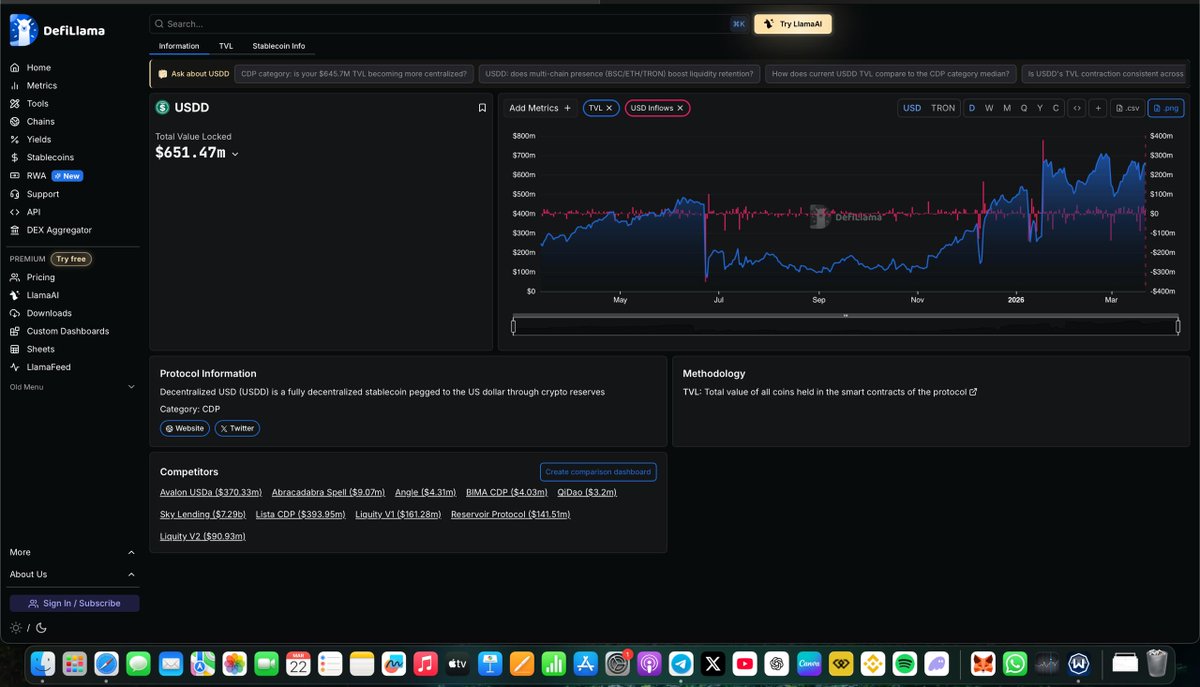Go to Tools in sidebar
This screenshot has width=1200, height=687.
(30, 104)
